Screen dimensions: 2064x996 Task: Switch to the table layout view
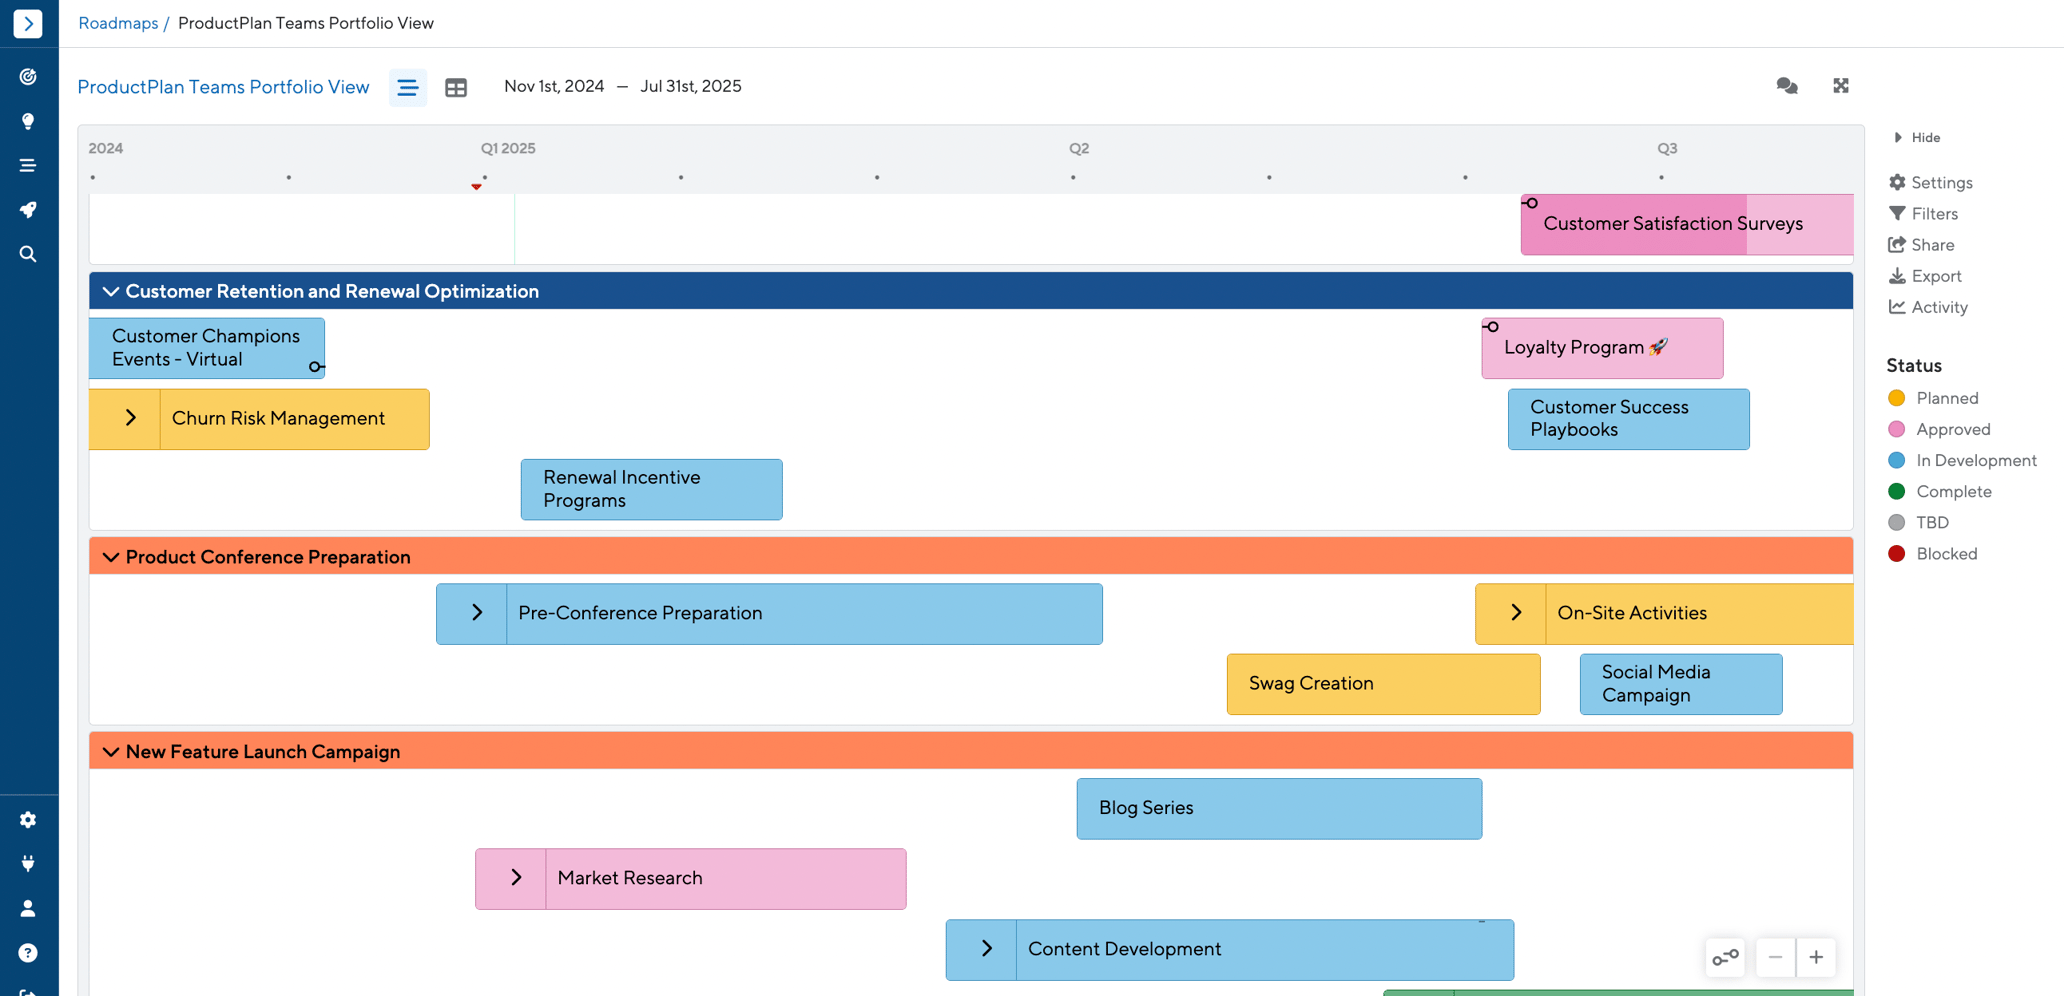tap(456, 87)
